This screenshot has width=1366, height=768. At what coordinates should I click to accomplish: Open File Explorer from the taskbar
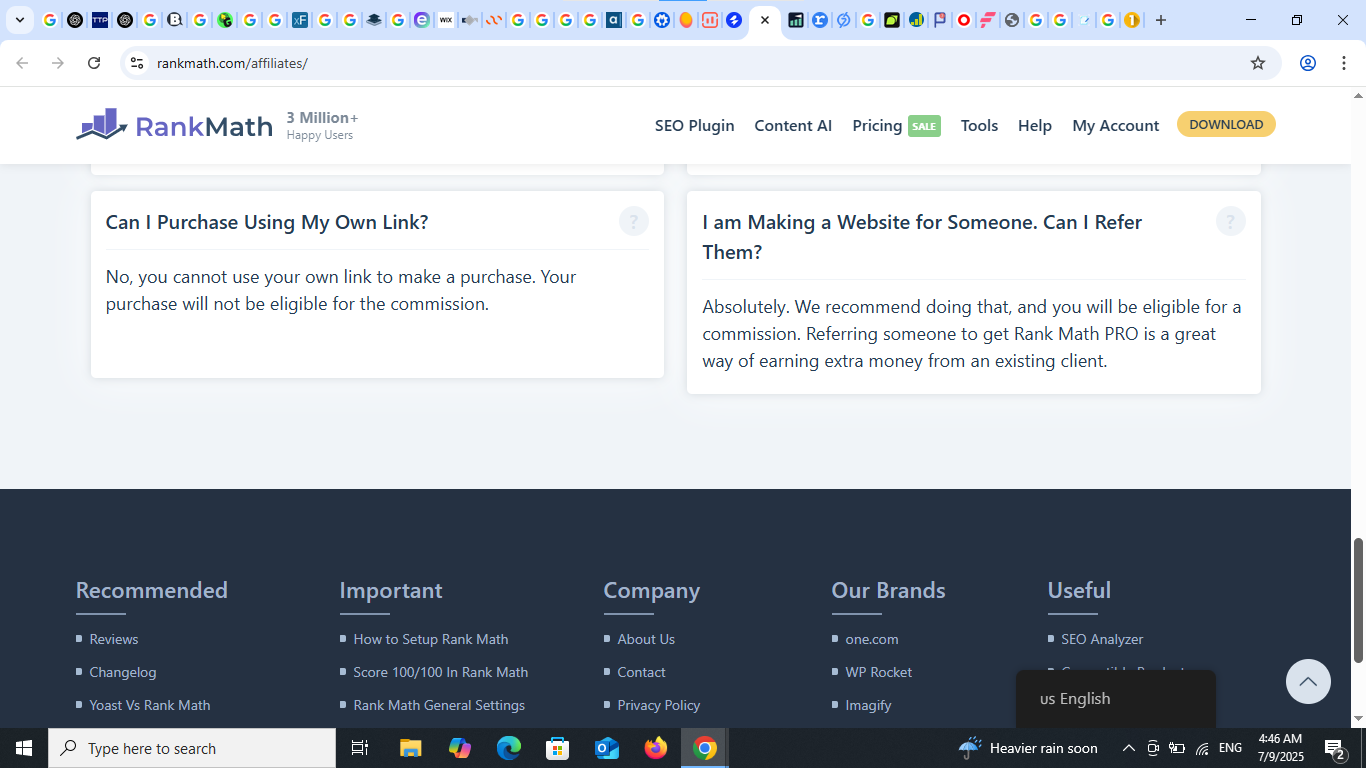pyautogui.click(x=410, y=748)
